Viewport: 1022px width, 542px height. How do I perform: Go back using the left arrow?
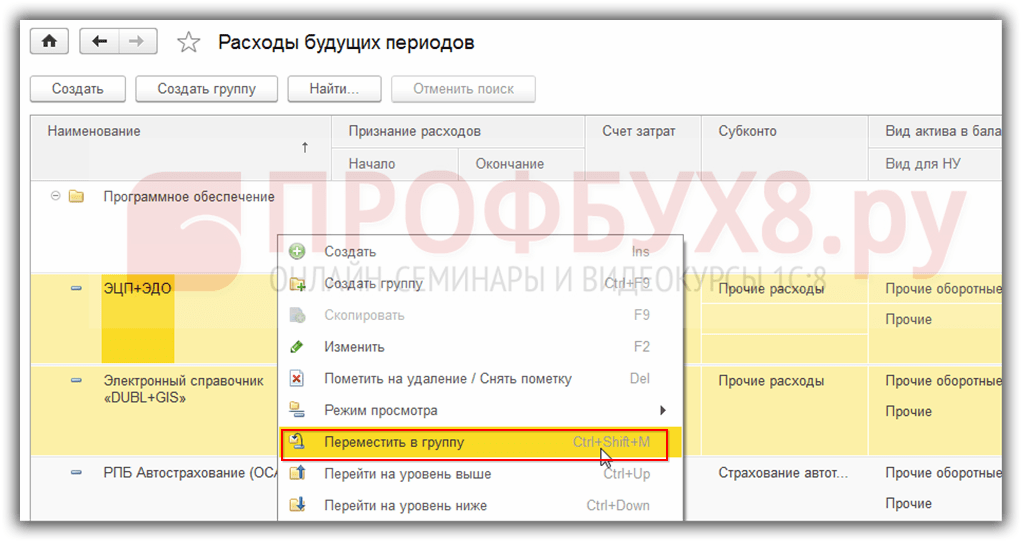(x=99, y=42)
